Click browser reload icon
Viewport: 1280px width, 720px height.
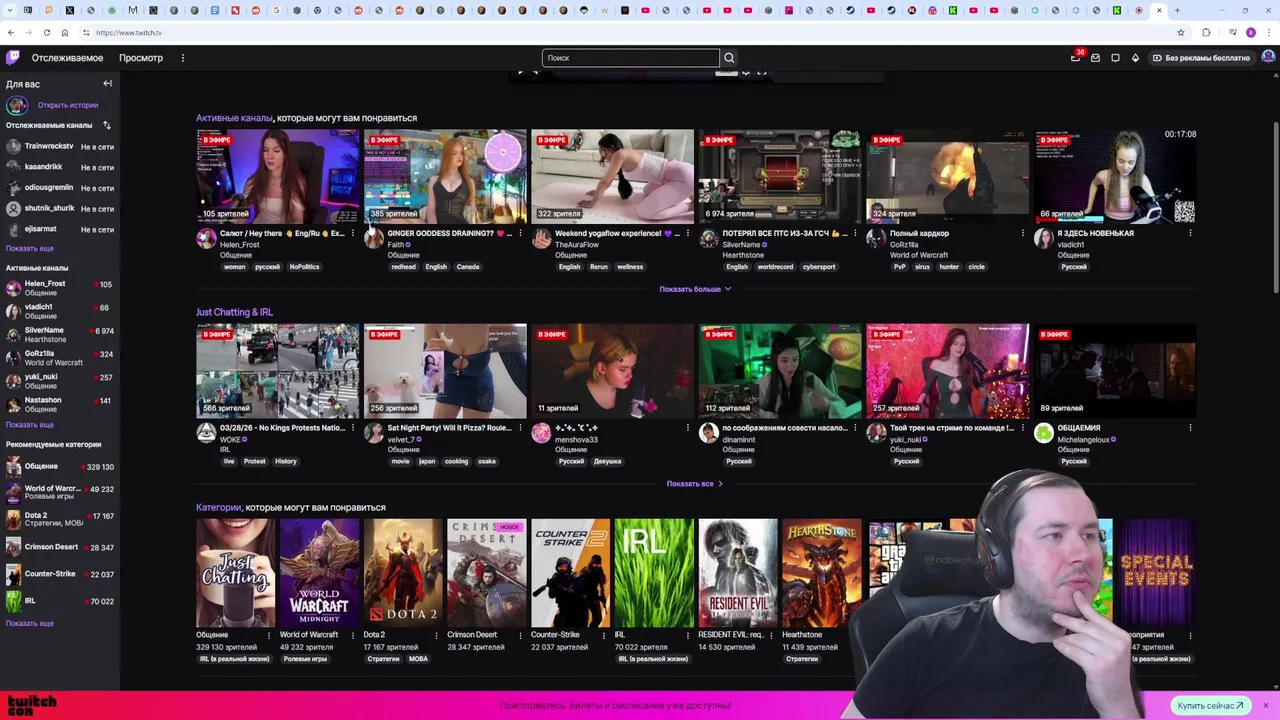coord(46,32)
